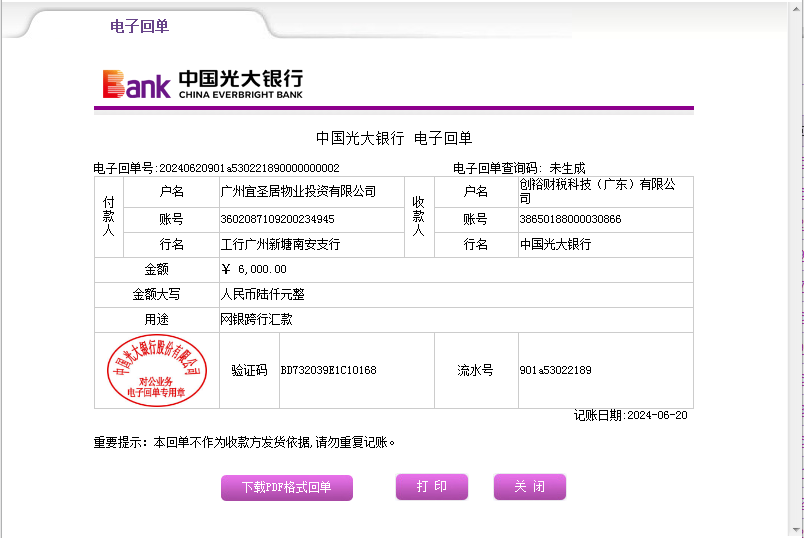804x538 pixels.
Task: Click the title 中国光大银行 电子回单
Action: pos(394,138)
